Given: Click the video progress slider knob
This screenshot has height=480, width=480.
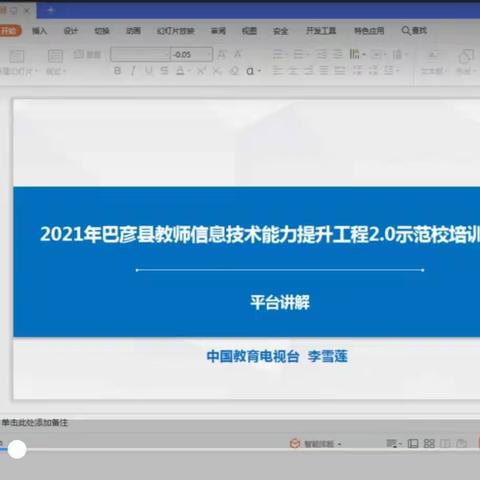Looking at the screenshot, I should (17, 449).
